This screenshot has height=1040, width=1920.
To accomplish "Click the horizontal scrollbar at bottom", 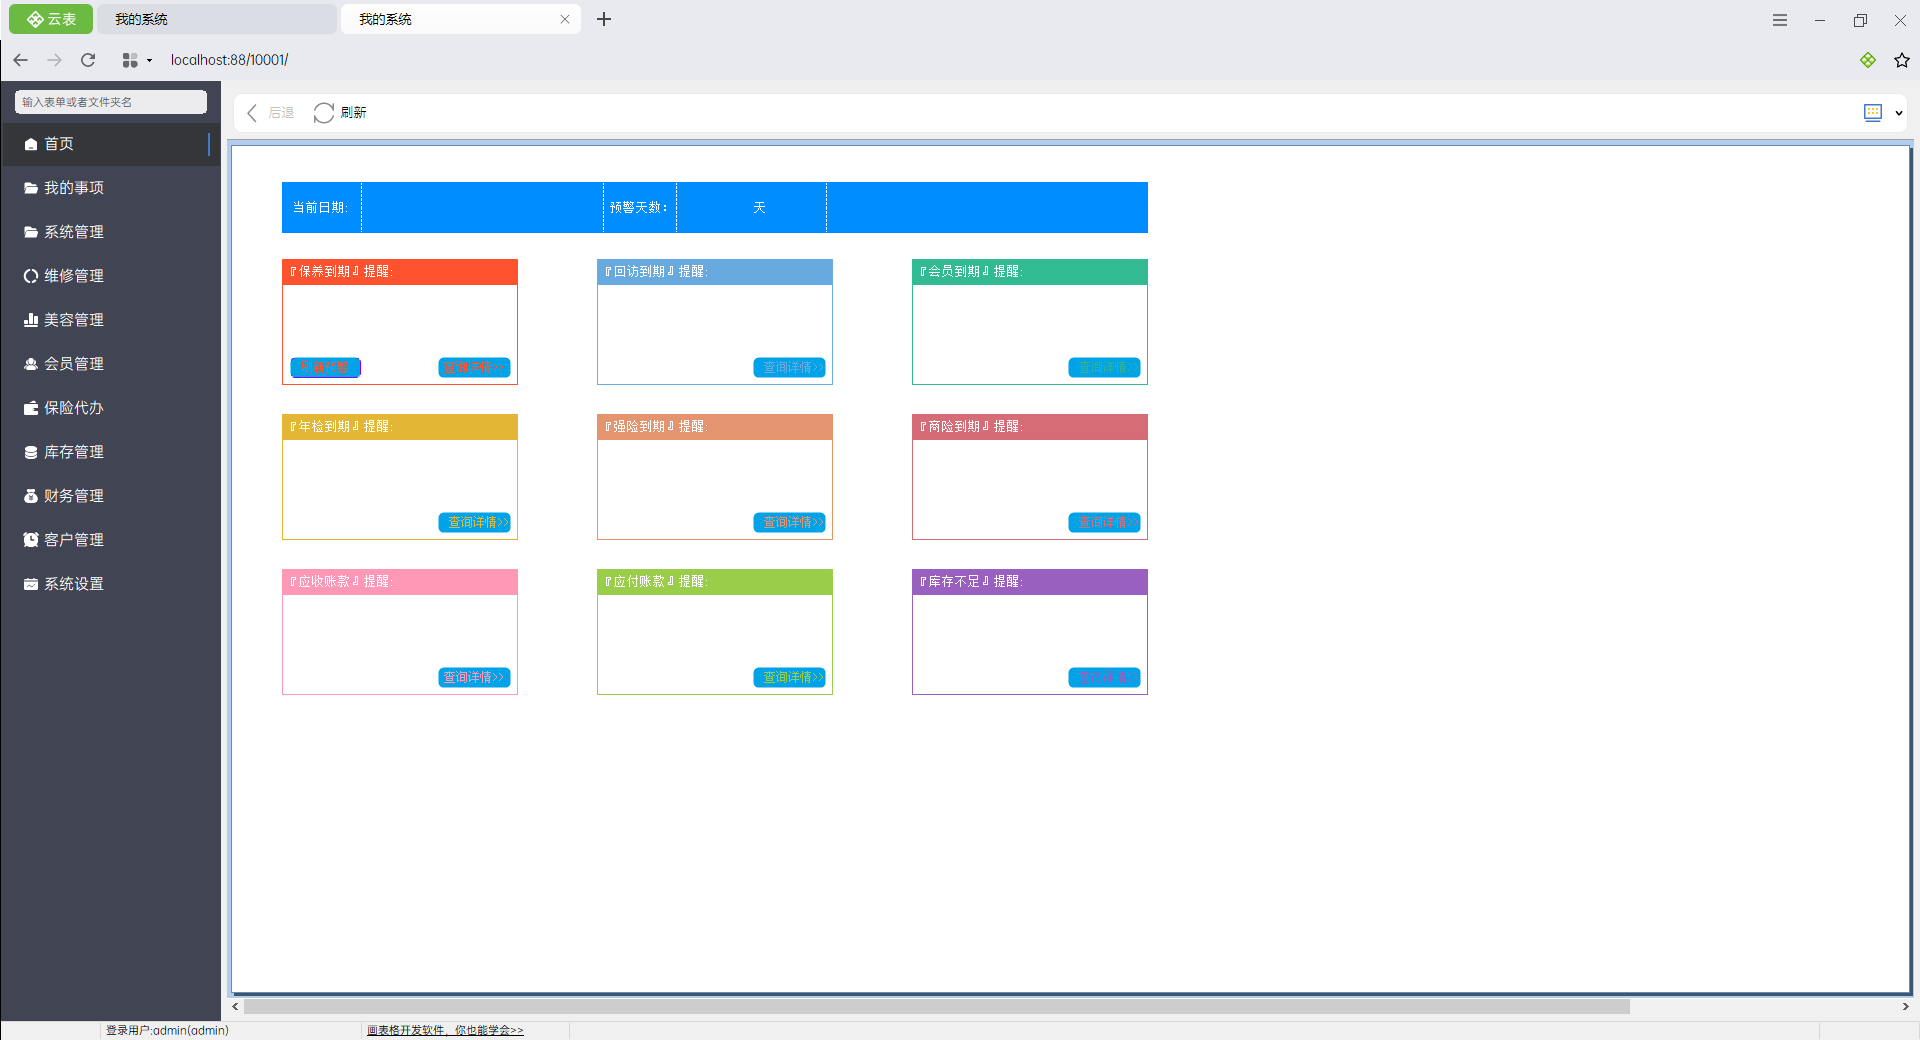I will [x=936, y=1006].
